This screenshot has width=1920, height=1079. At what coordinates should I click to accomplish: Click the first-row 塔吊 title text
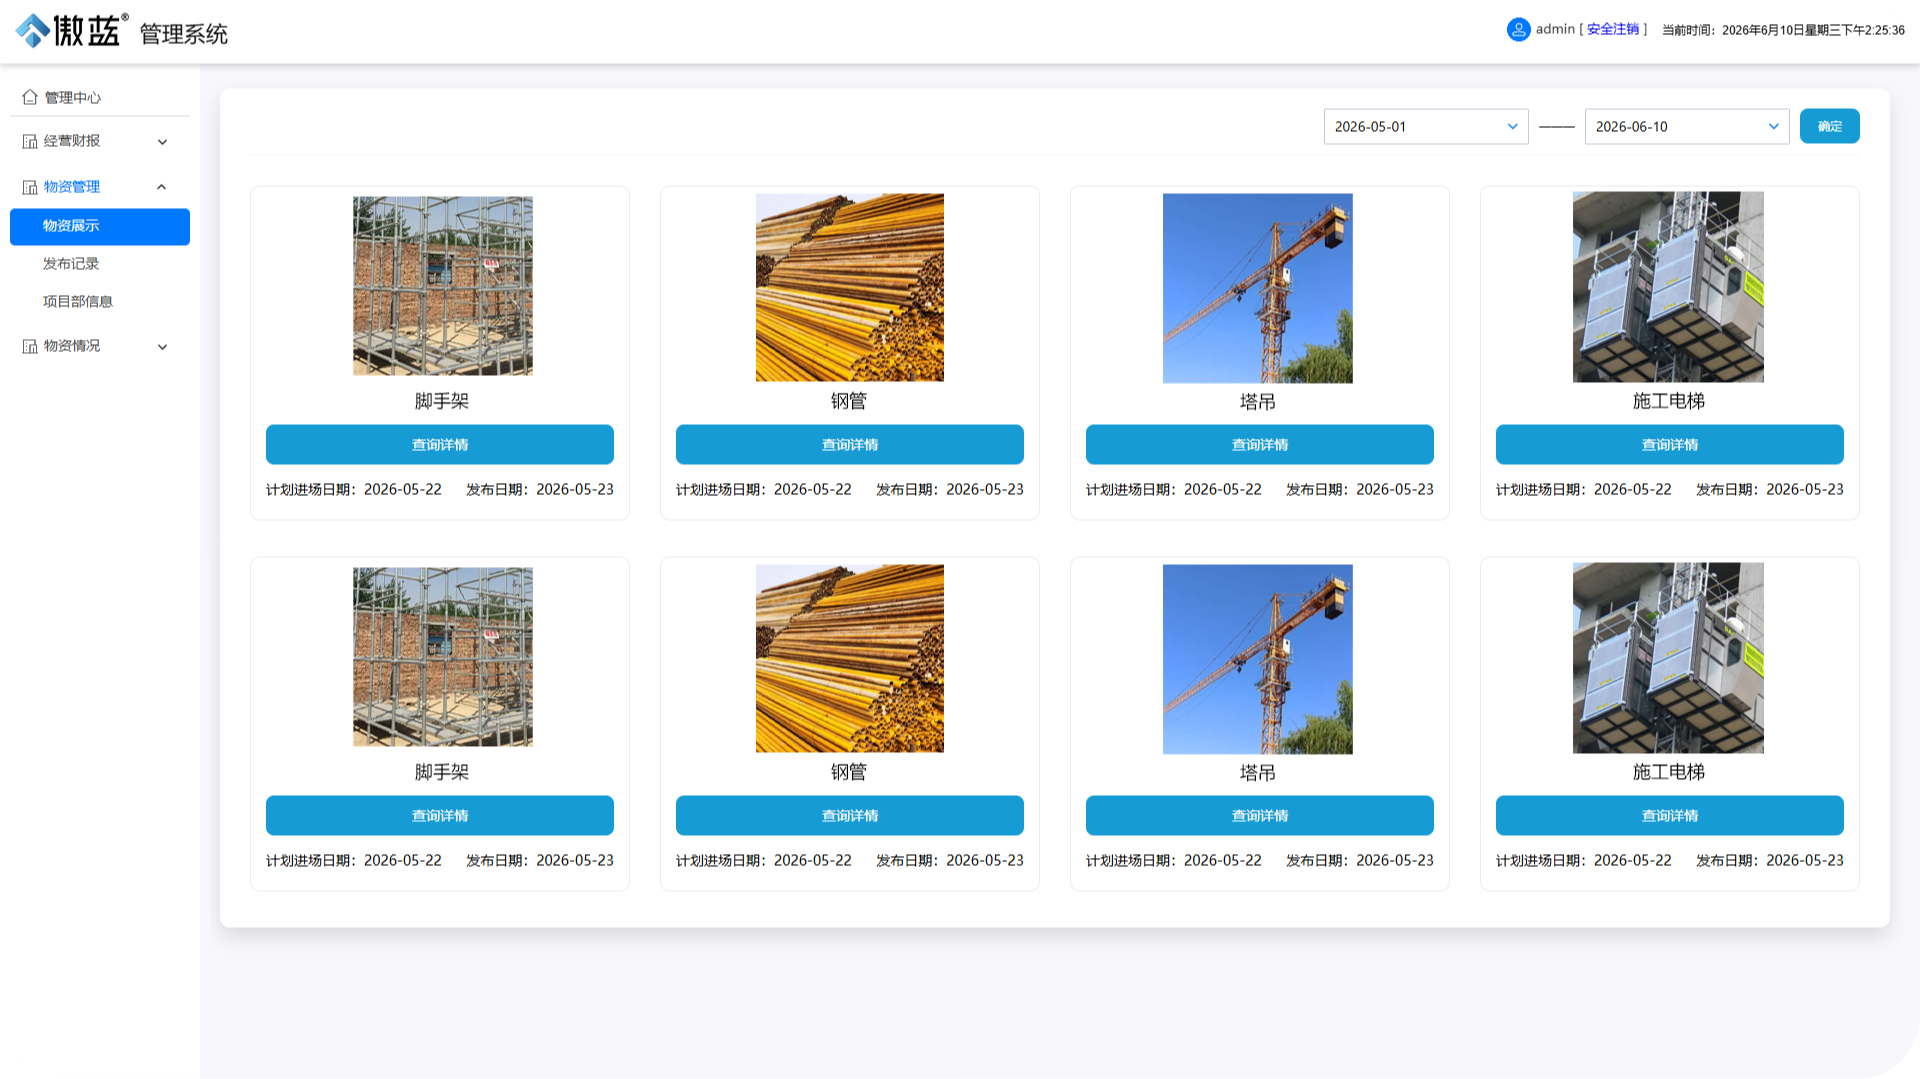[1258, 402]
